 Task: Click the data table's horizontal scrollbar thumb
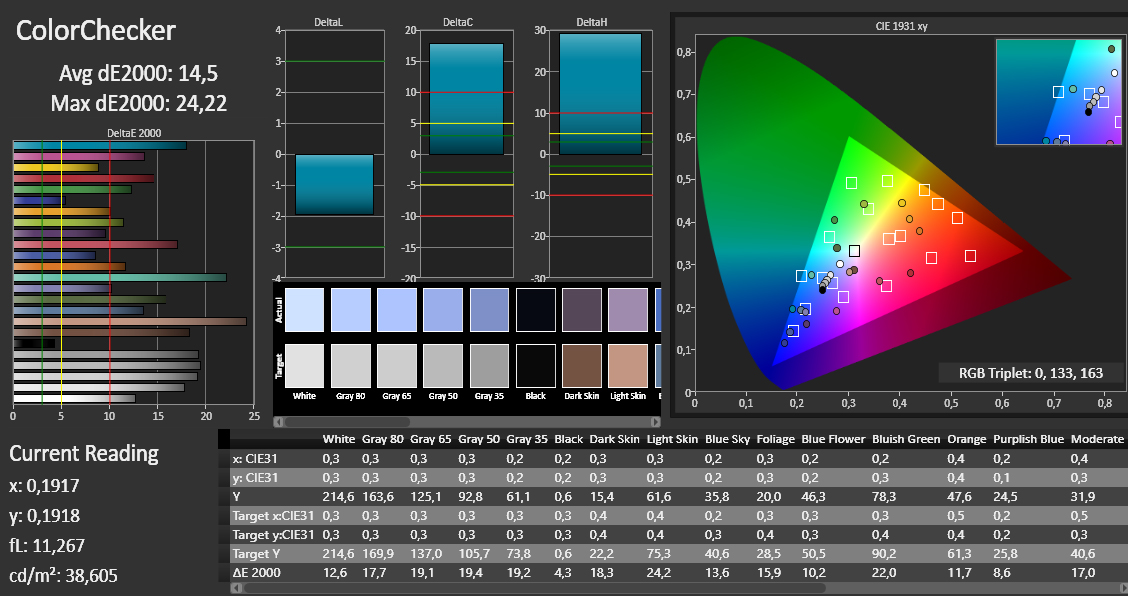pyautogui.click(x=536, y=588)
